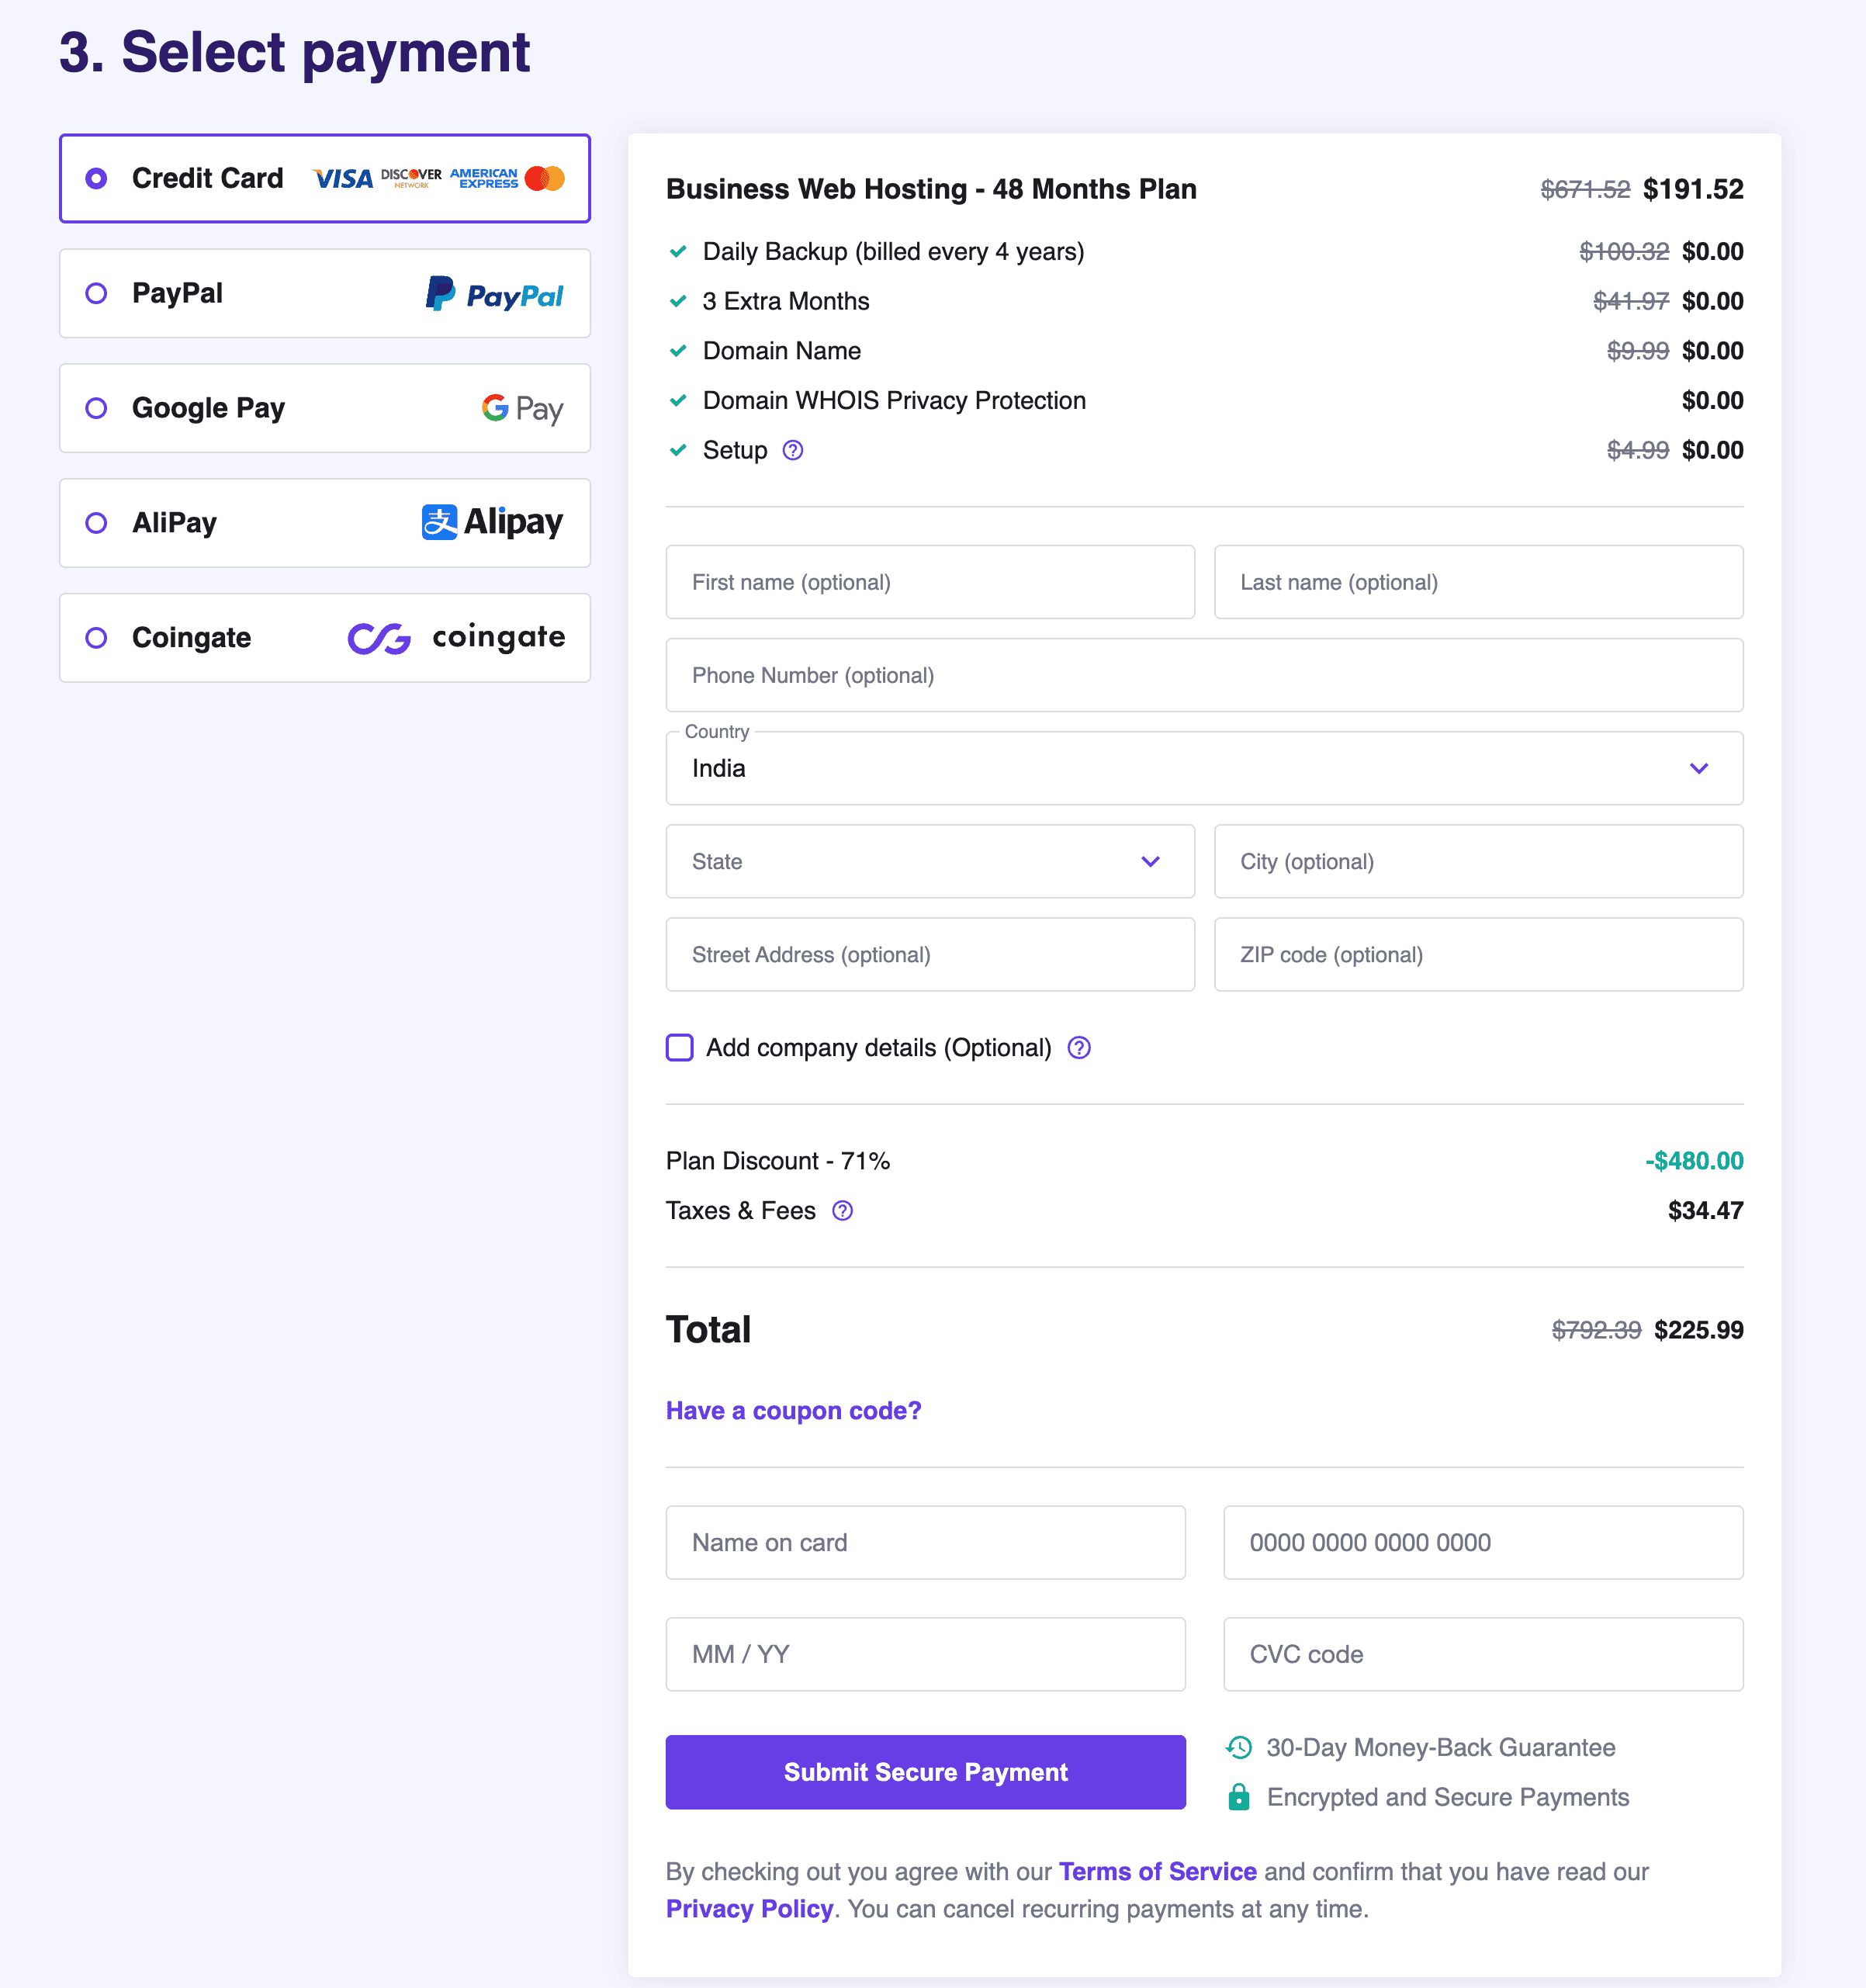Select the PayPal radio button
Image resolution: width=1866 pixels, height=1988 pixels.
(x=97, y=294)
